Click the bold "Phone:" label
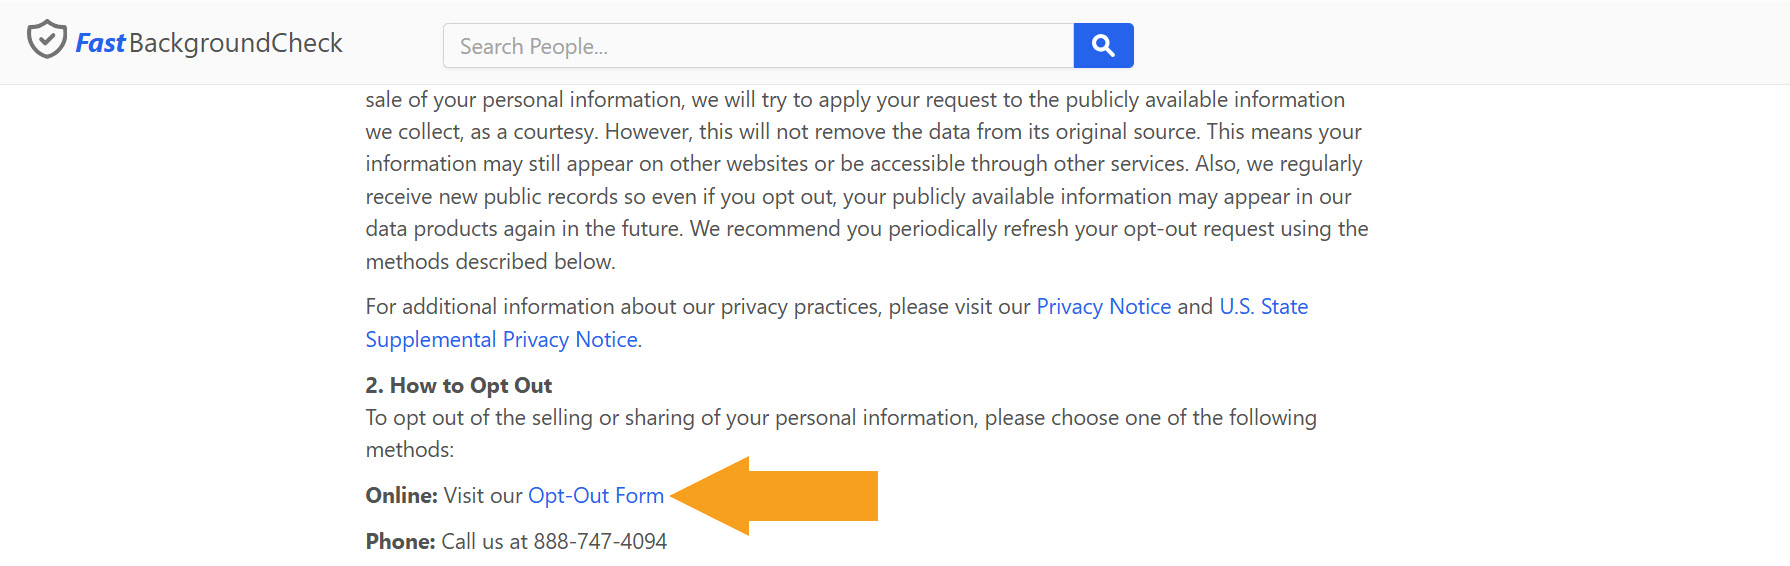The height and width of the screenshot is (566, 1790). [x=400, y=542]
